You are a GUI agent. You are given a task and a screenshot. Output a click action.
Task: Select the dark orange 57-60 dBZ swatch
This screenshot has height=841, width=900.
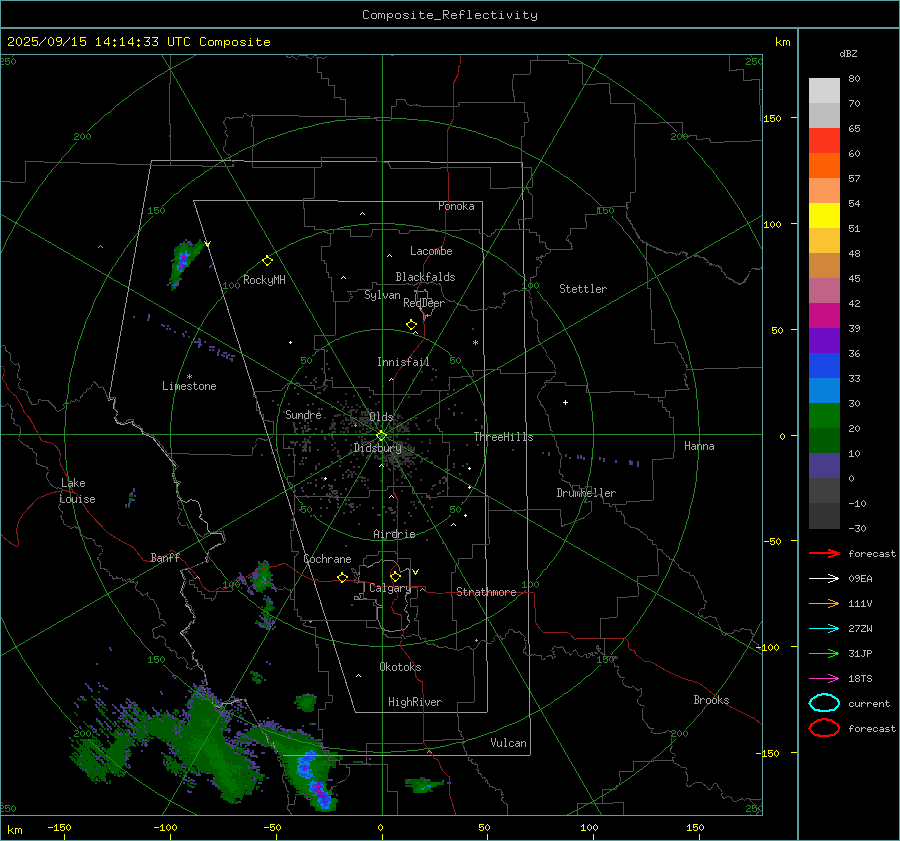tap(824, 166)
